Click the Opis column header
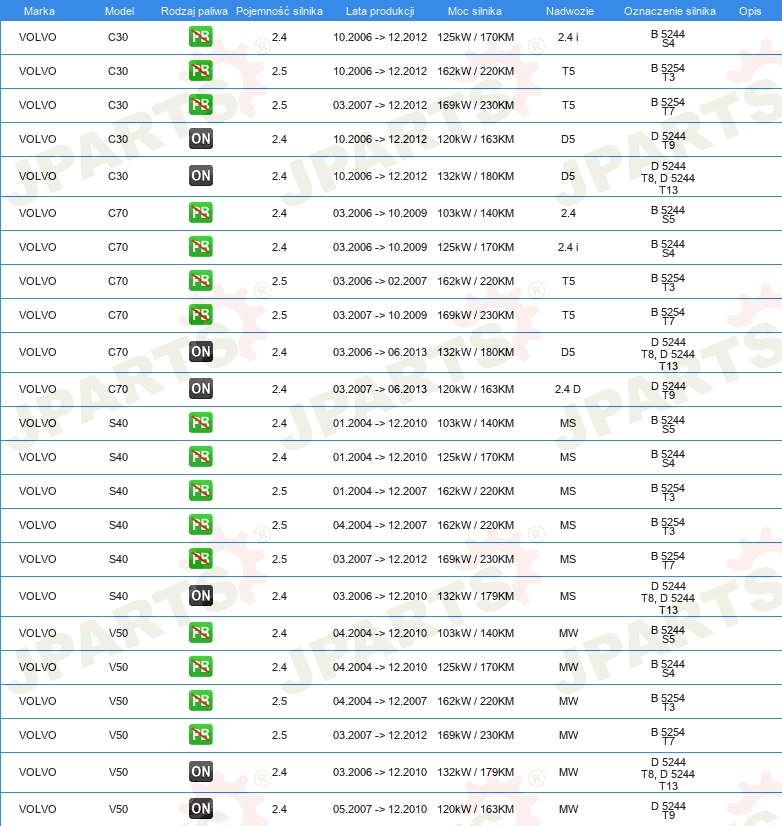This screenshot has width=782, height=826. click(x=750, y=11)
